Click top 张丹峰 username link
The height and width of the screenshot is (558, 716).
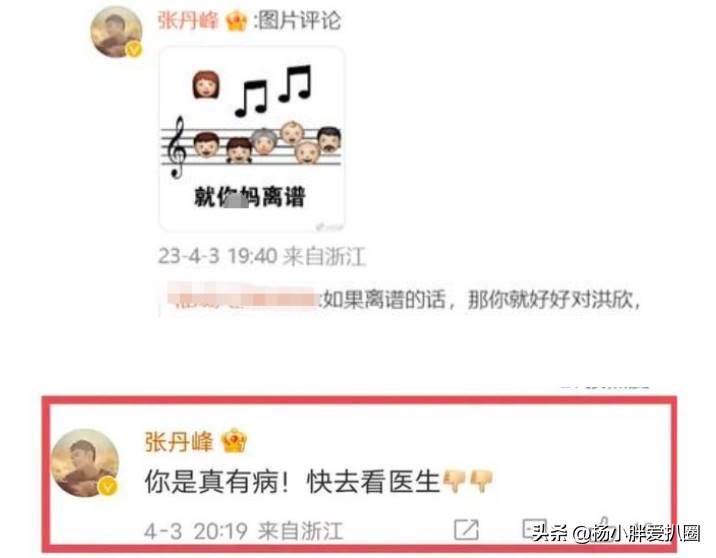pyautogui.click(x=188, y=21)
